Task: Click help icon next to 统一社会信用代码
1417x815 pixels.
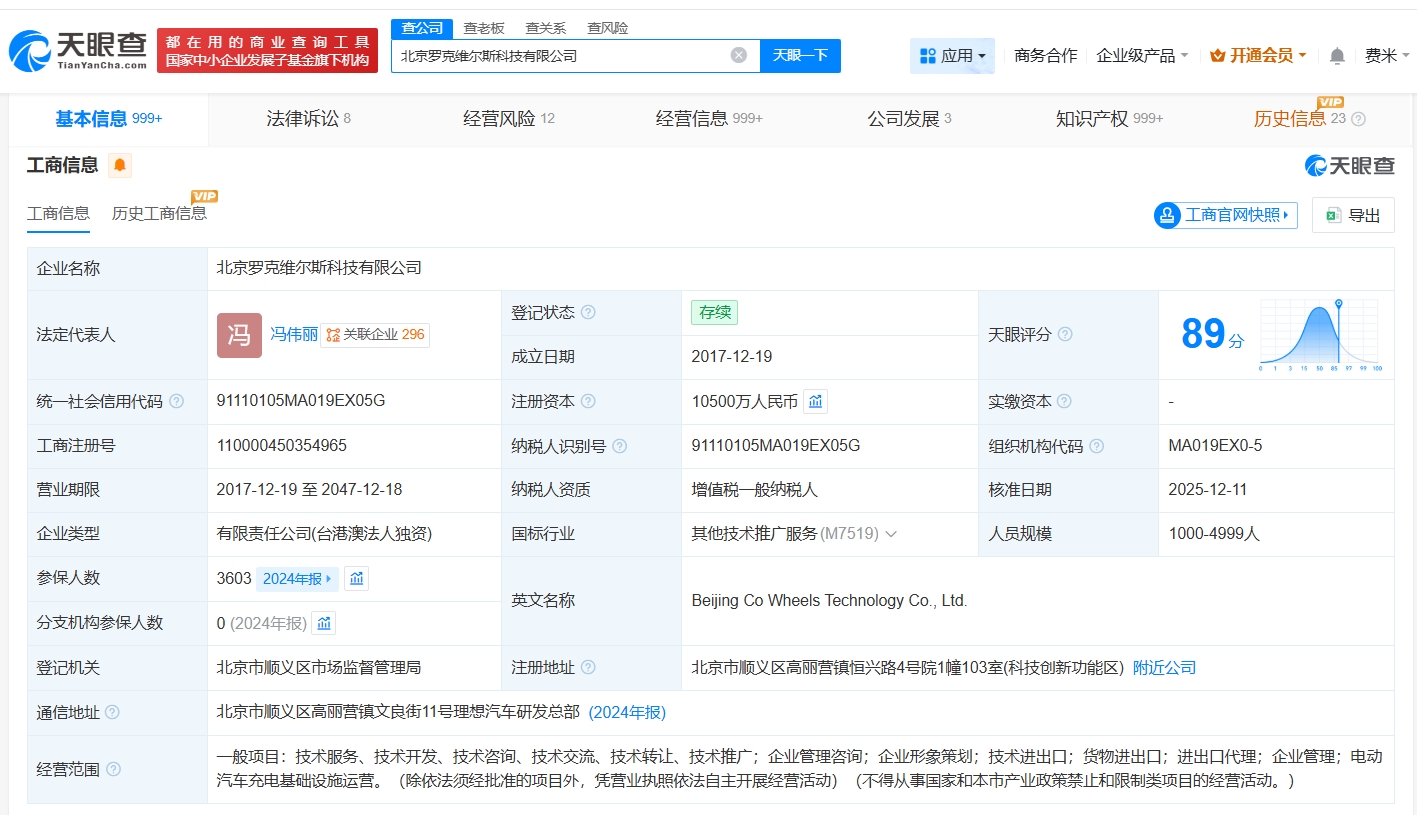Action: pos(177,402)
